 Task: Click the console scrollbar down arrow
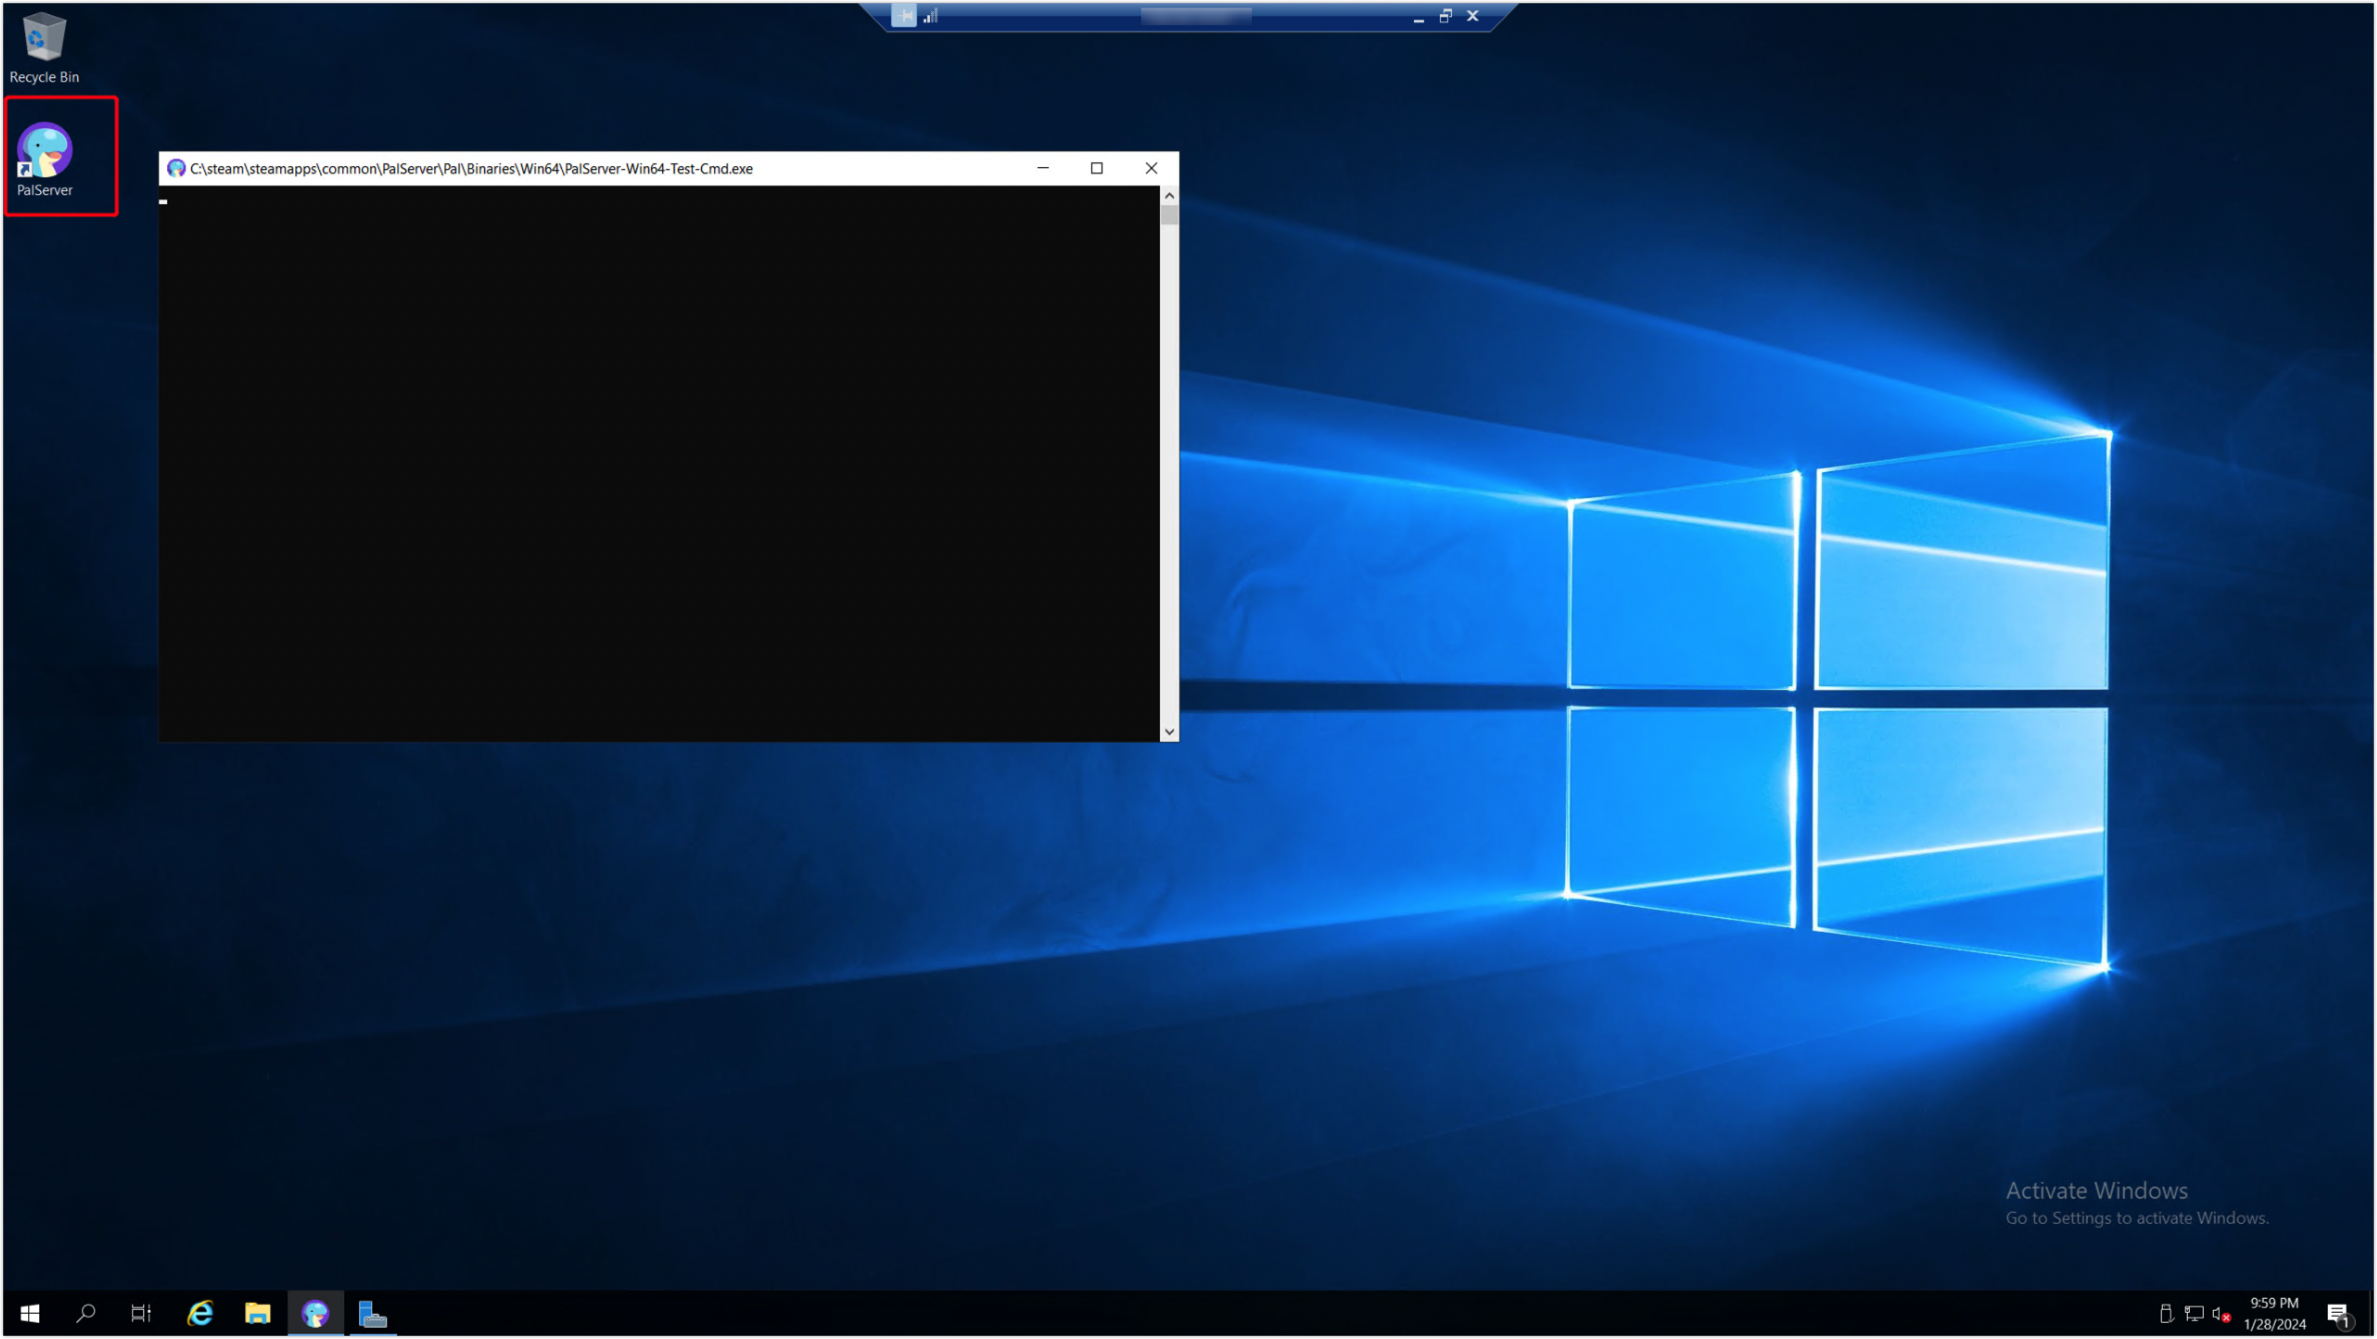click(x=1169, y=732)
